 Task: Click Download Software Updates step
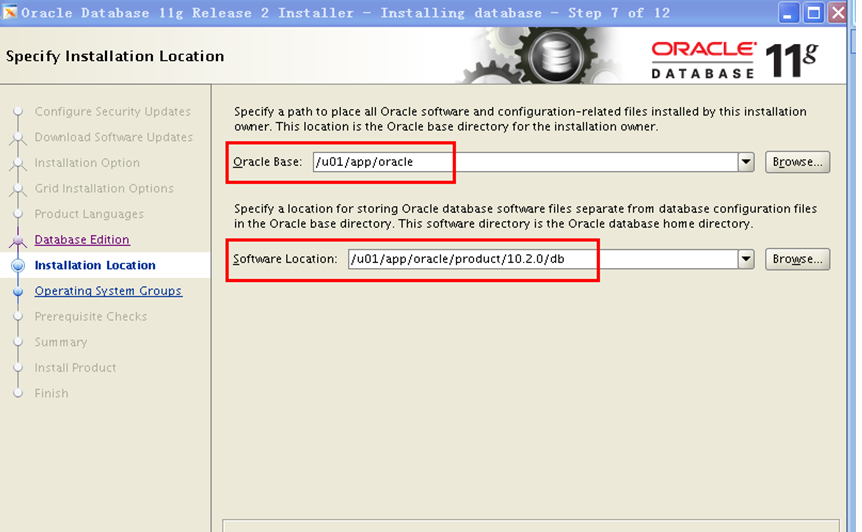(114, 137)
